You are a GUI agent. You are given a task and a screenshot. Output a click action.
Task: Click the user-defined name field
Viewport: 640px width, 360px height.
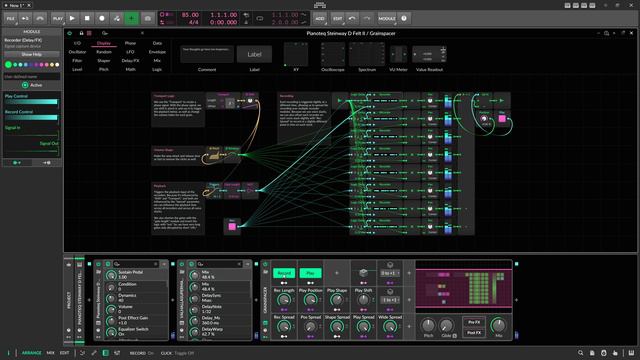(32, 76)
